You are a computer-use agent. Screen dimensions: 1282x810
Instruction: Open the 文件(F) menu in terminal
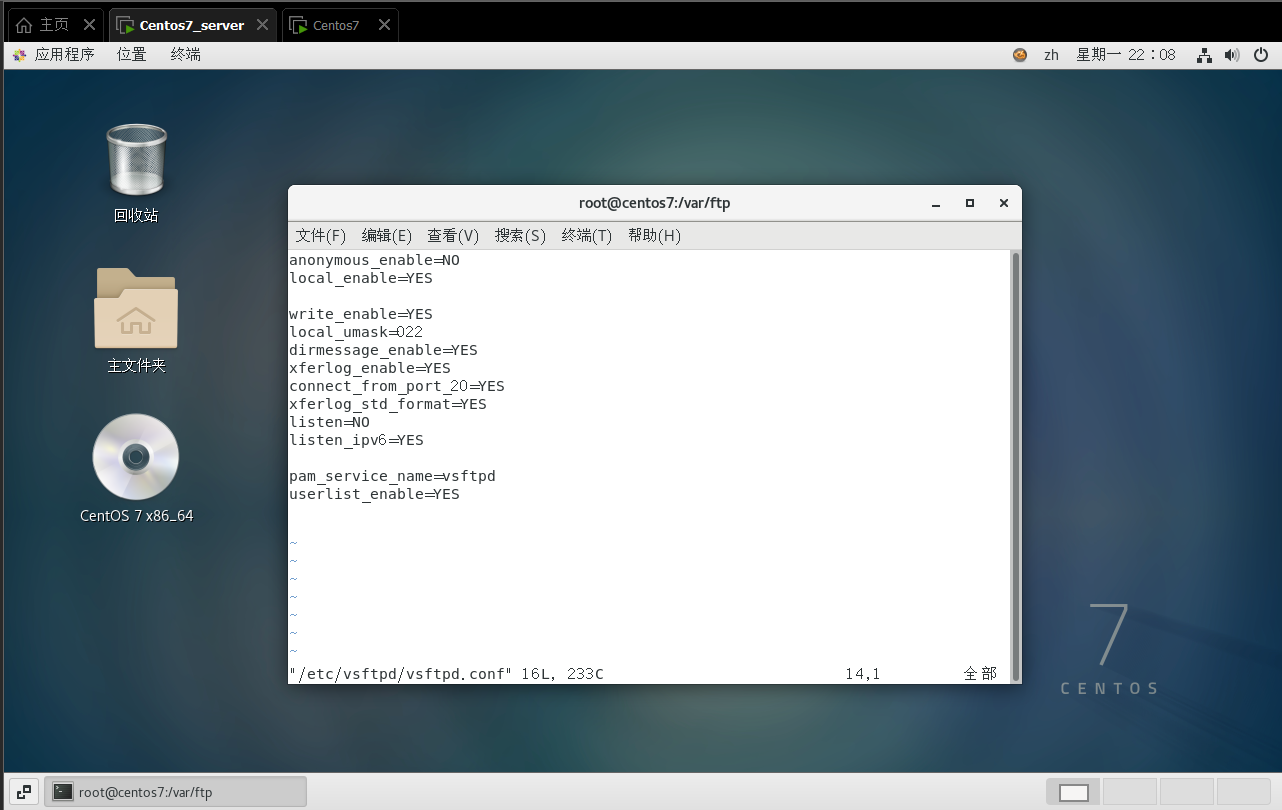tap(320, 236)
